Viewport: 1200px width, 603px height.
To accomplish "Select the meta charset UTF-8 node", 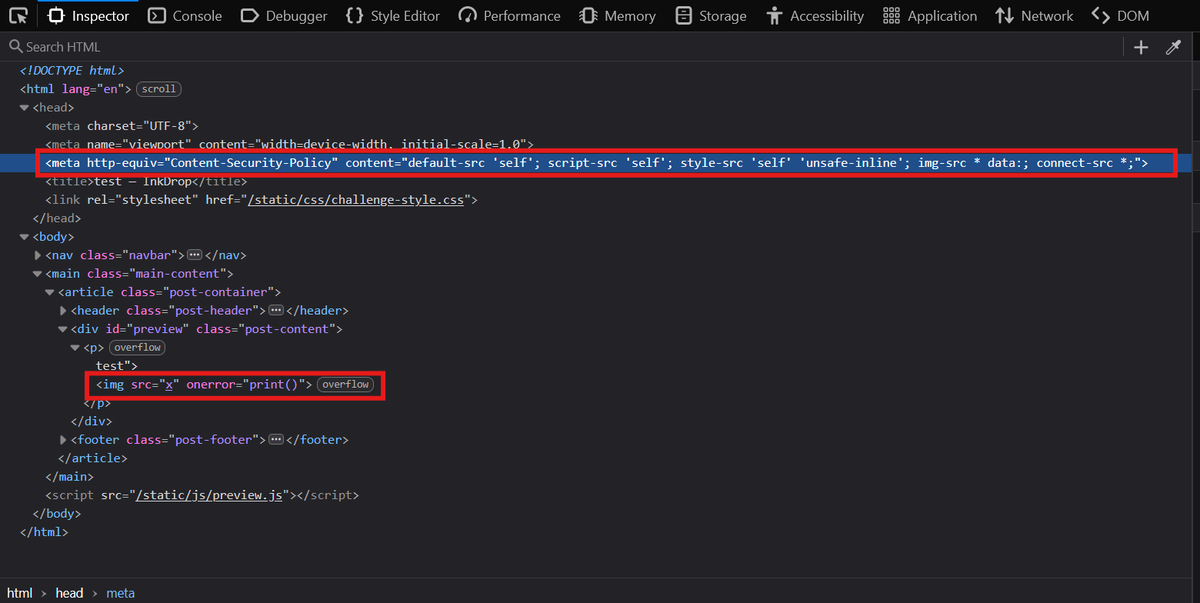I will 122,126.
